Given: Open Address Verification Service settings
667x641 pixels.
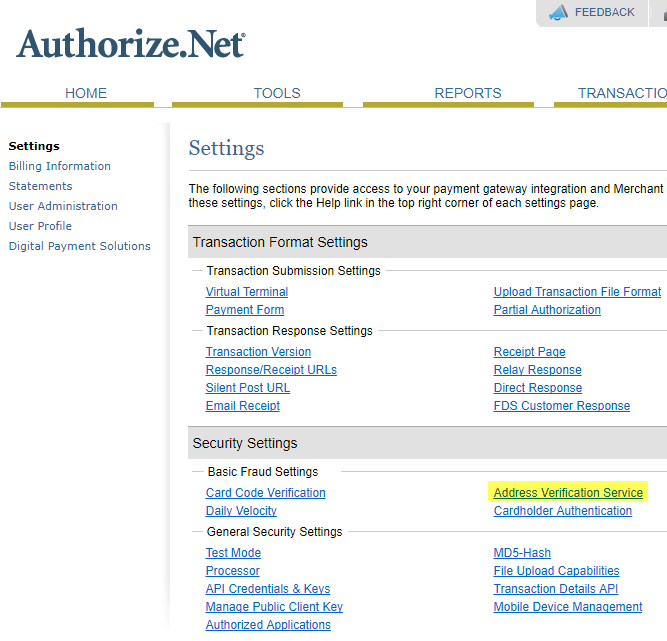Looking at the screenshot, I should pos(568,493).
